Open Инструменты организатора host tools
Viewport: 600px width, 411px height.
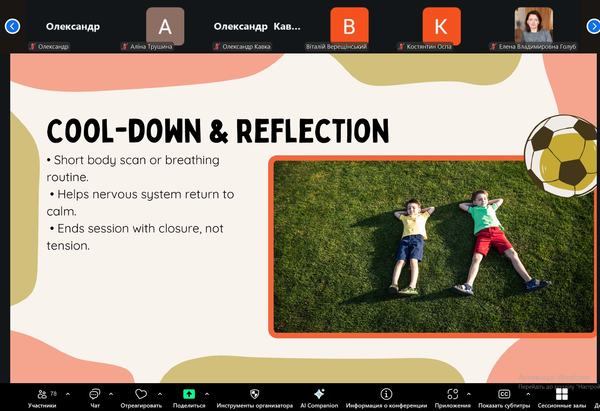254,395
